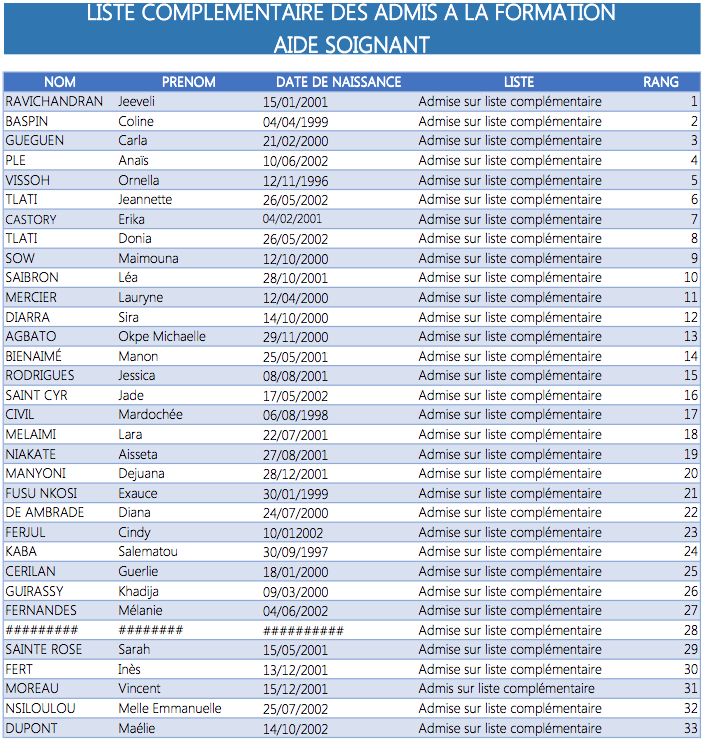Select the first name Melle Emmanuelle

click(x=170, y=708)
